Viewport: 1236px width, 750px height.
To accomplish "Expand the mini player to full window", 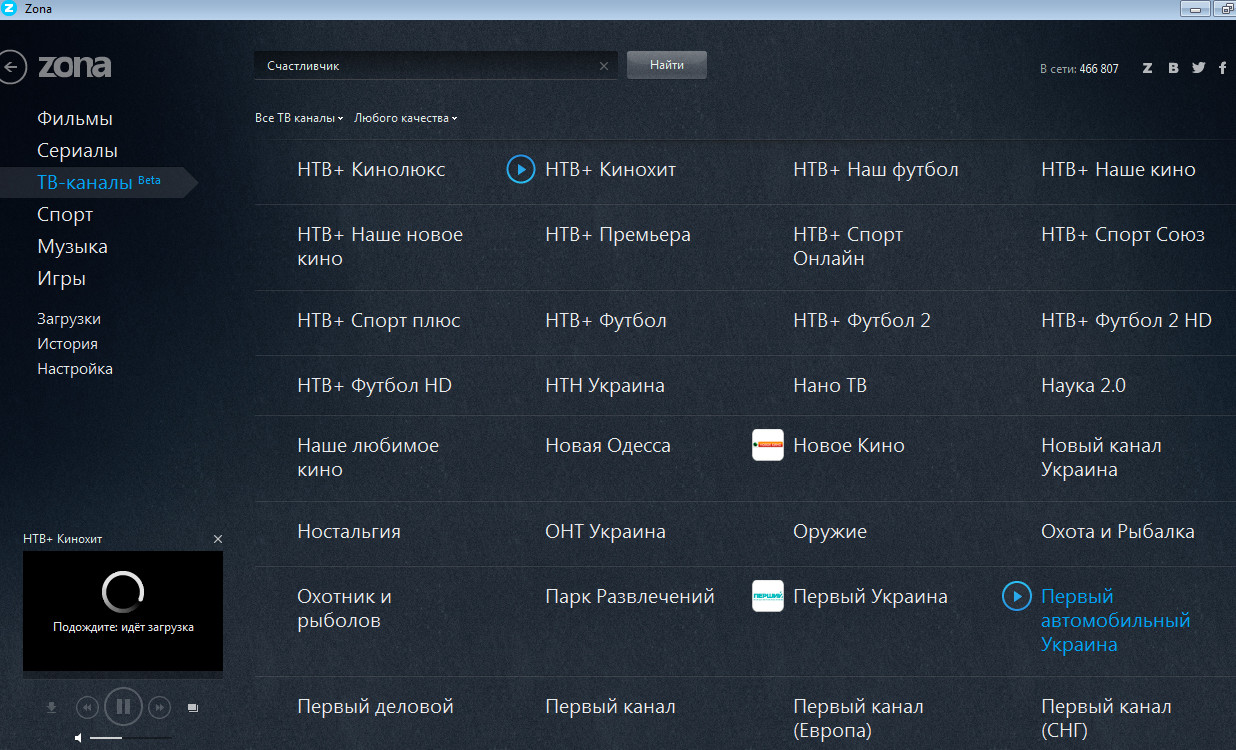I will click(193, 708).
